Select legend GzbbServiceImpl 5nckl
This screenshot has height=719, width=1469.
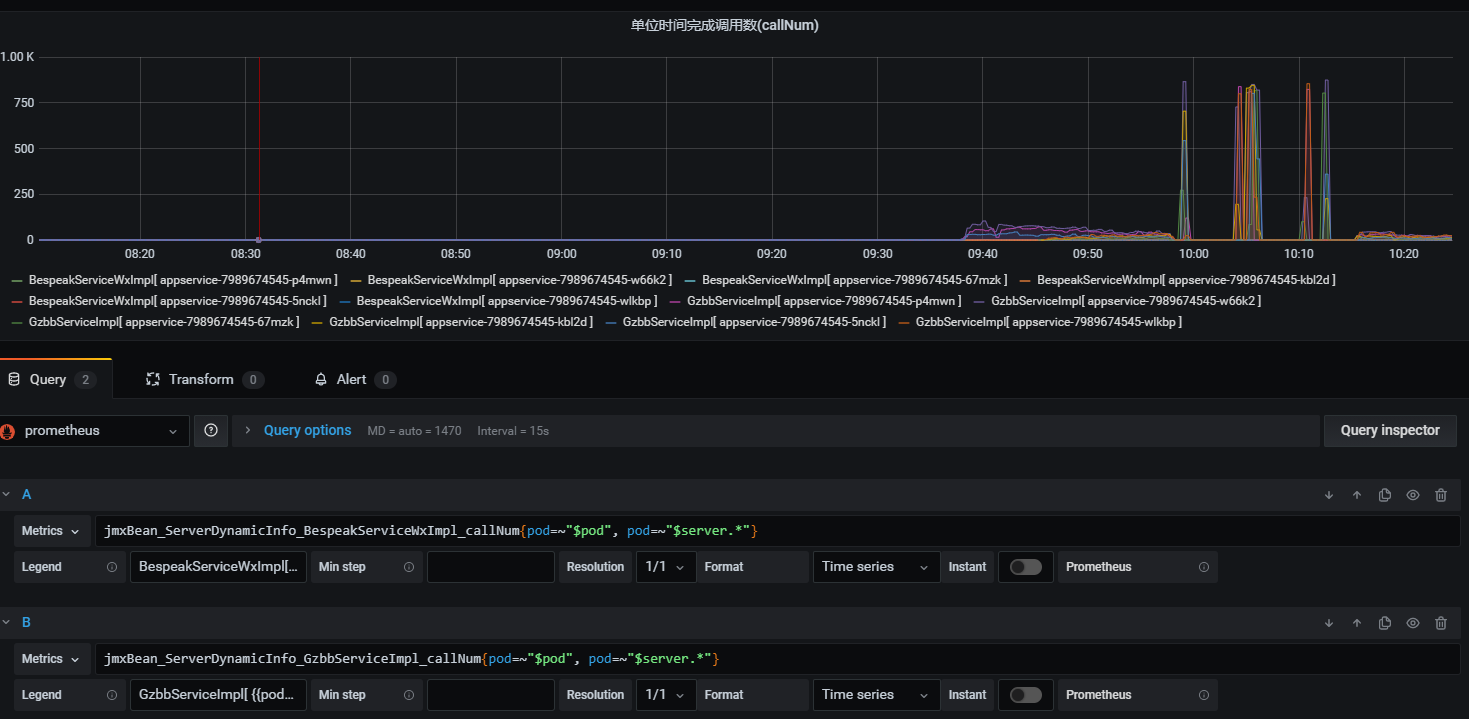[754, 322]
